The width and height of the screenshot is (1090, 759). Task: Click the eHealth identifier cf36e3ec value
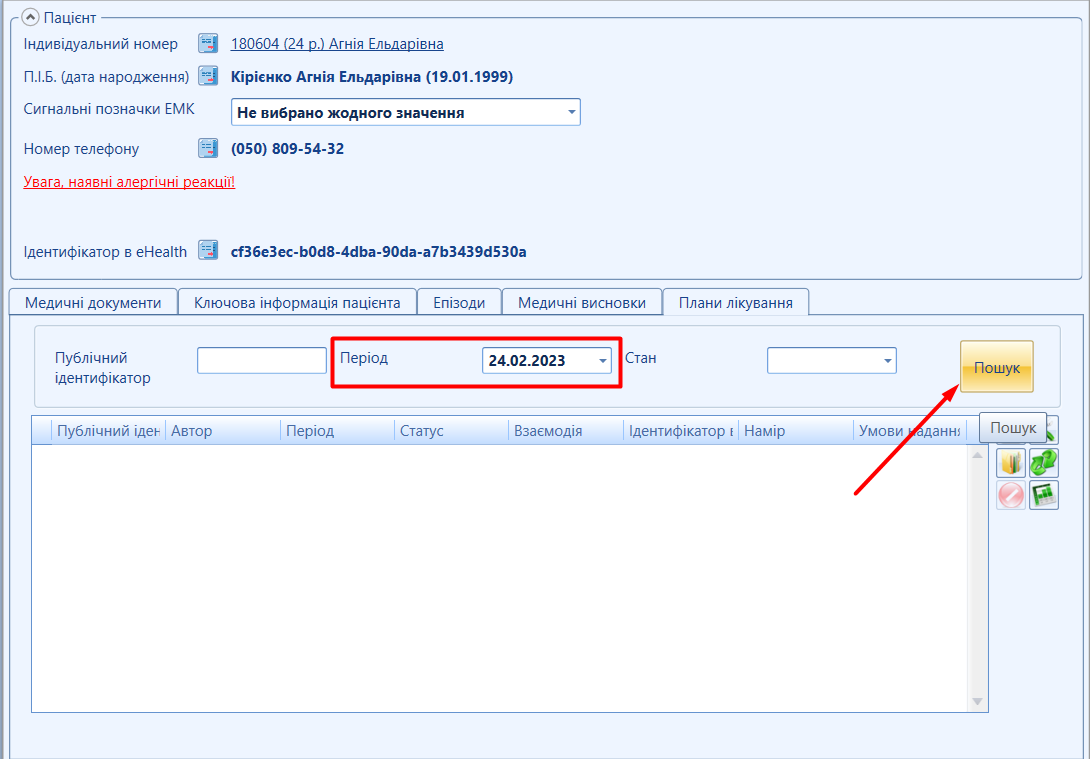(378, 252)
